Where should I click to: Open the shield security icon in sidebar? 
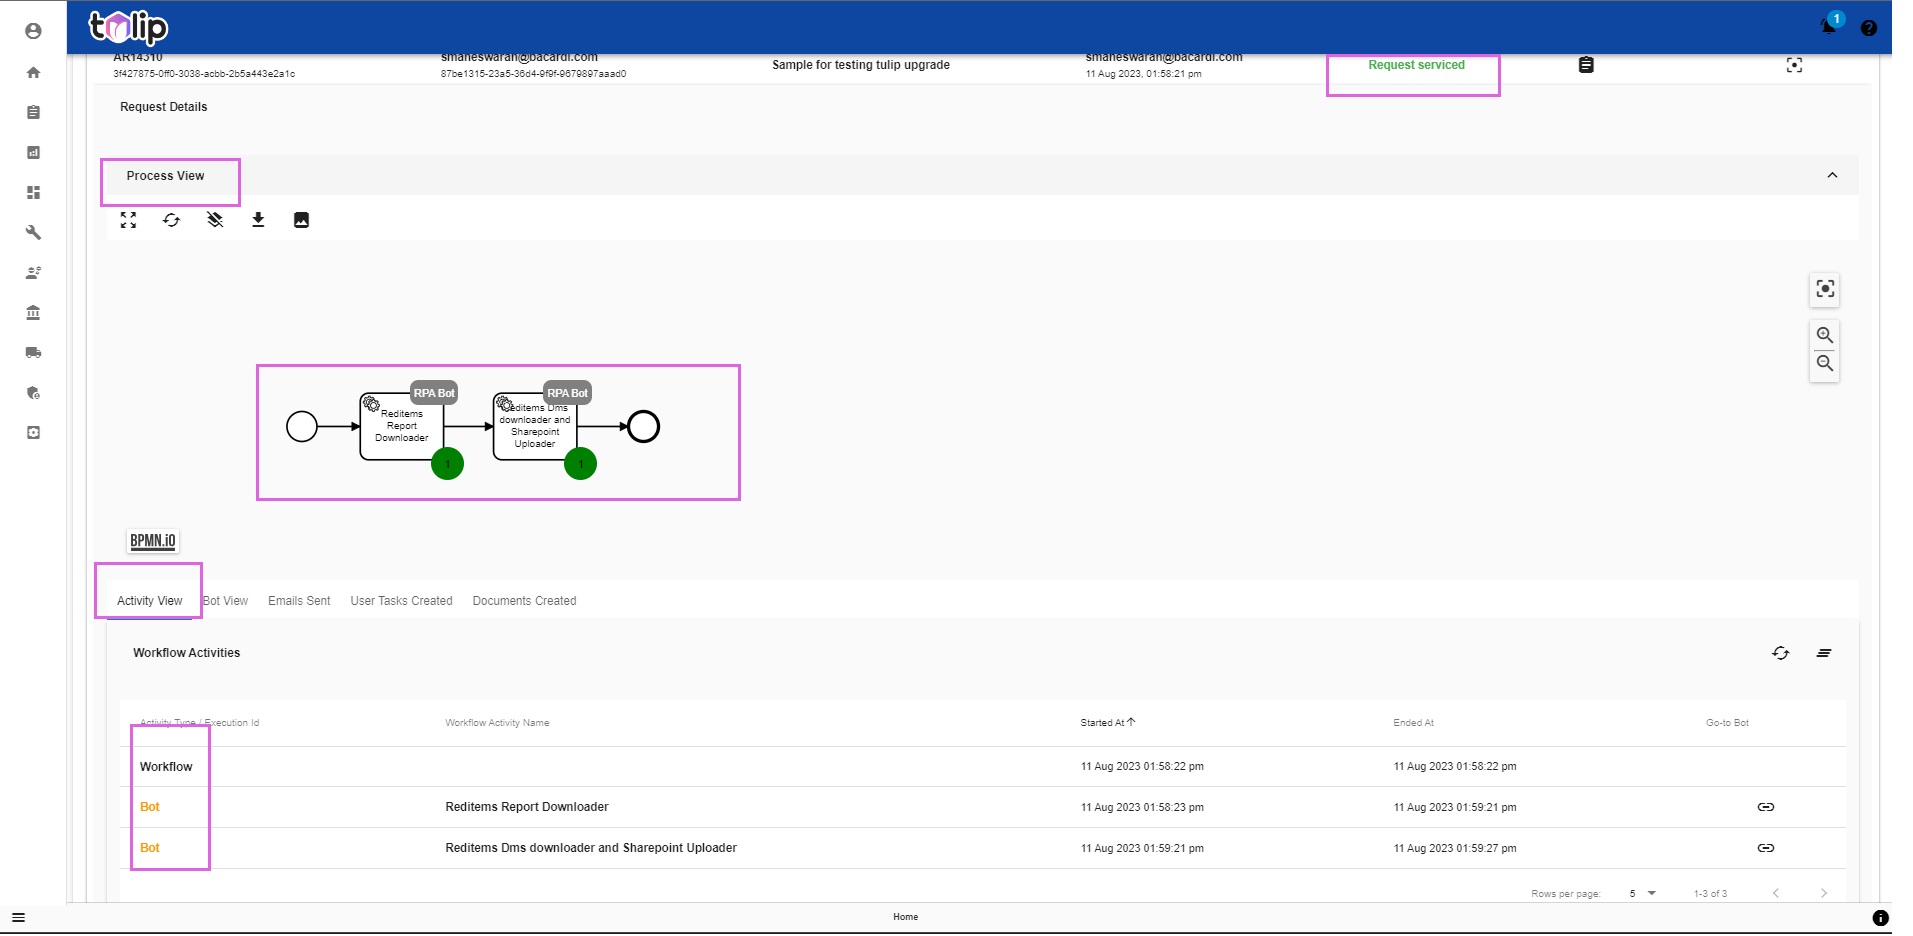point(33,392)
